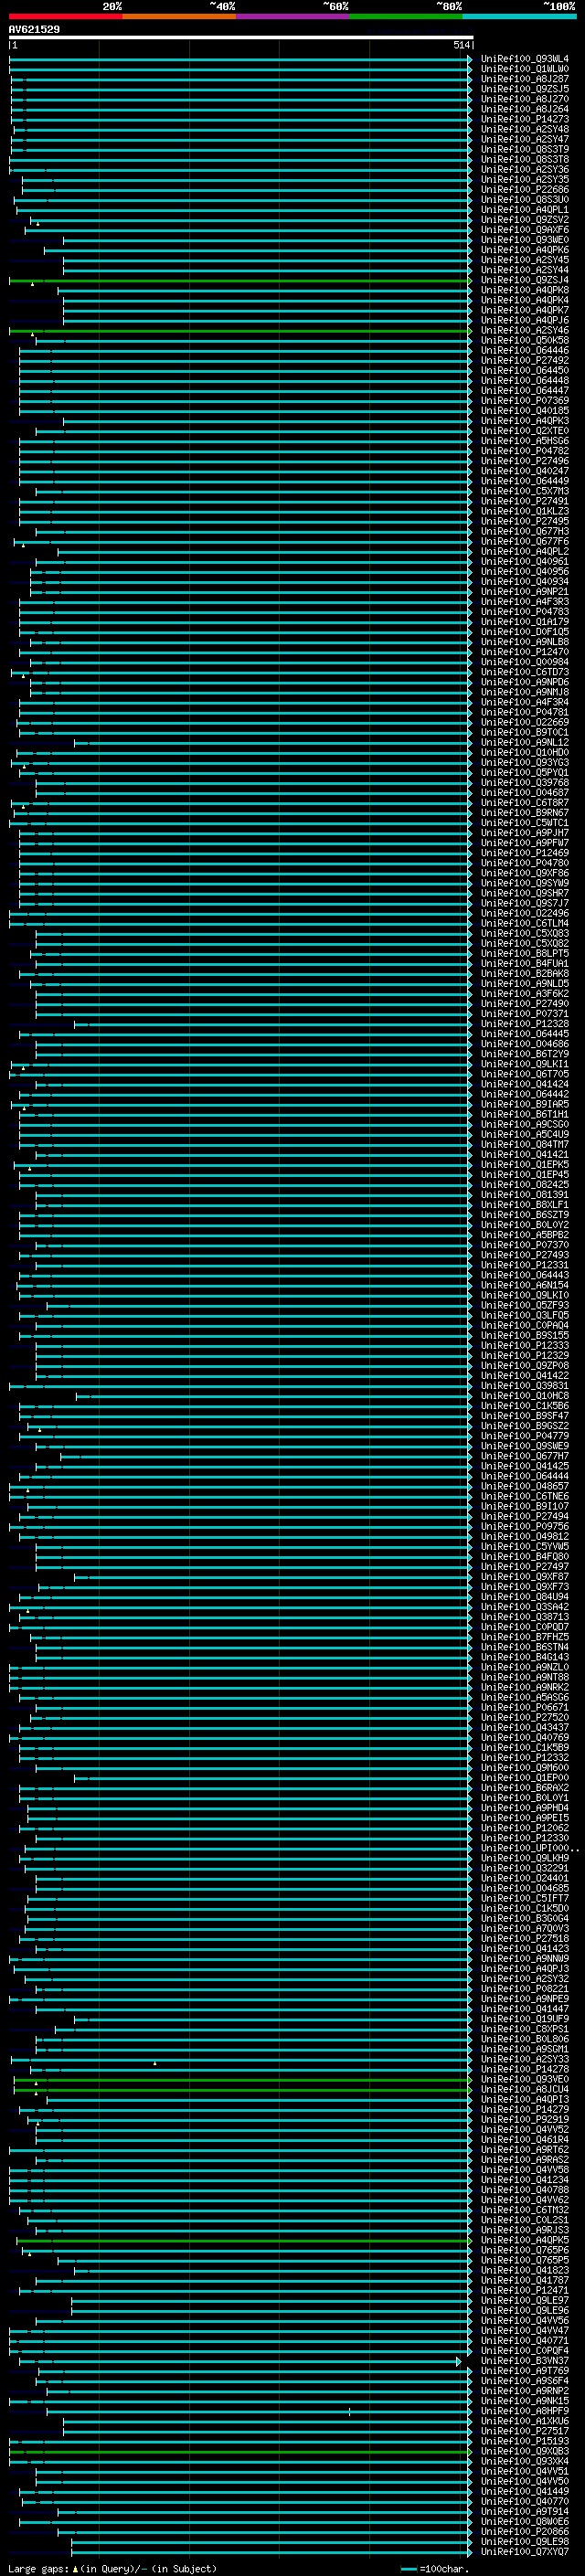The height and width of the screenshot is (2576, 585).
Task: Click the green alignment bar for UniRef100_Q9XQB3
Action: (x=240, y=2451)
